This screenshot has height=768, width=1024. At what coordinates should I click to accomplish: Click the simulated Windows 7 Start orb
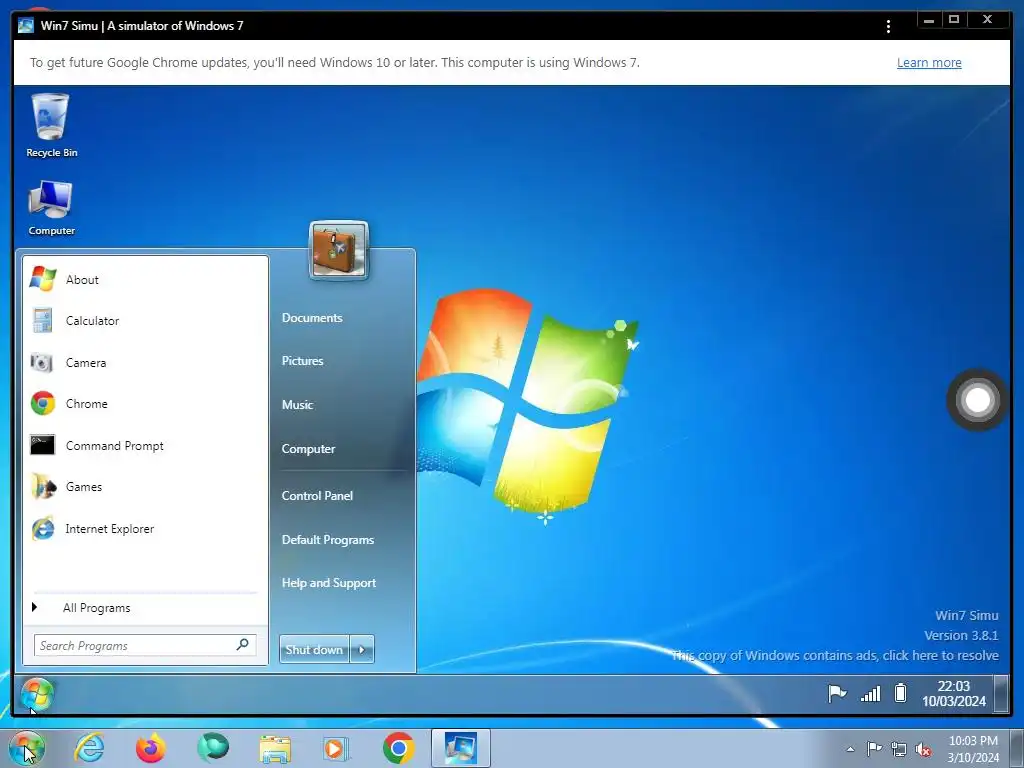[x=37, y=694]
